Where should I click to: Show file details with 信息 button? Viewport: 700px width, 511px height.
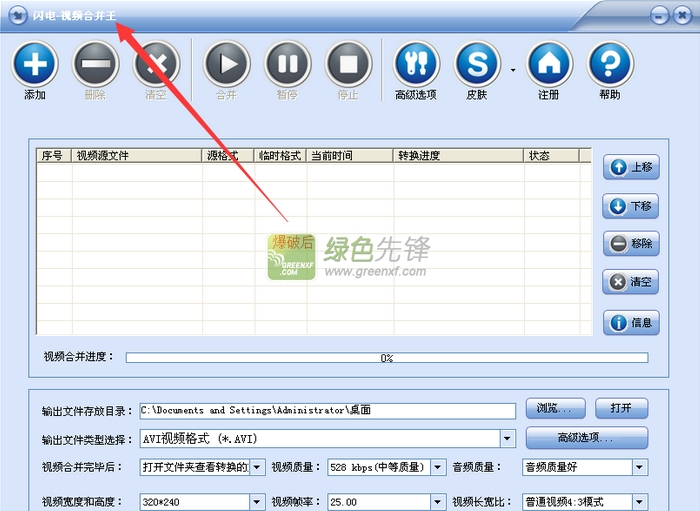631,322
